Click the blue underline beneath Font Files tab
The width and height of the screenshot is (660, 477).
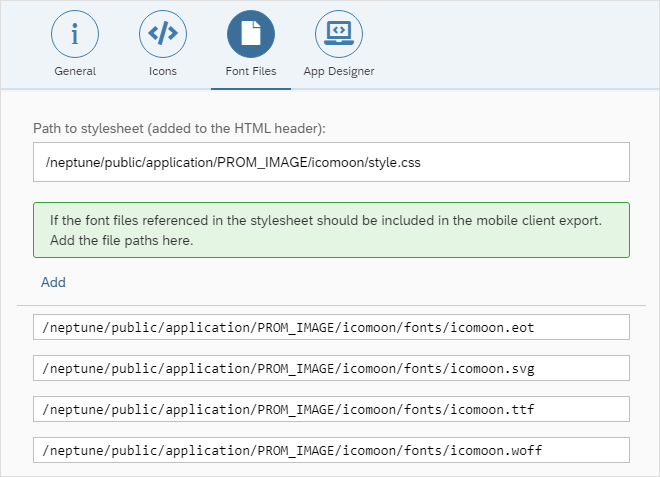point(250,88)
